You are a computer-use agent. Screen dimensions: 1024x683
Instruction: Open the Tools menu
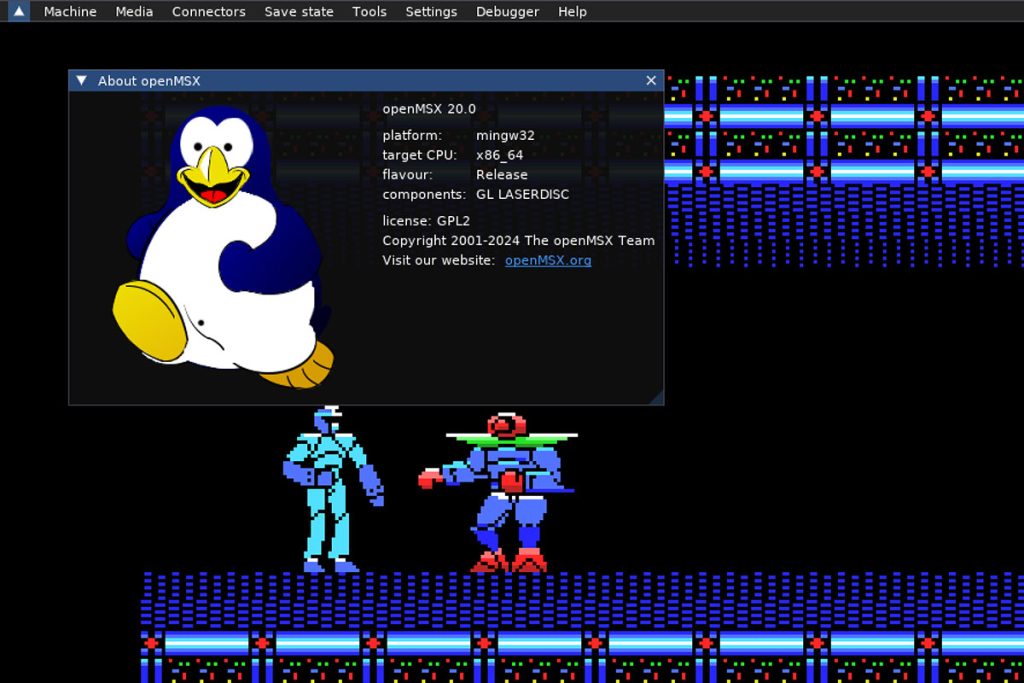point(369,11)
